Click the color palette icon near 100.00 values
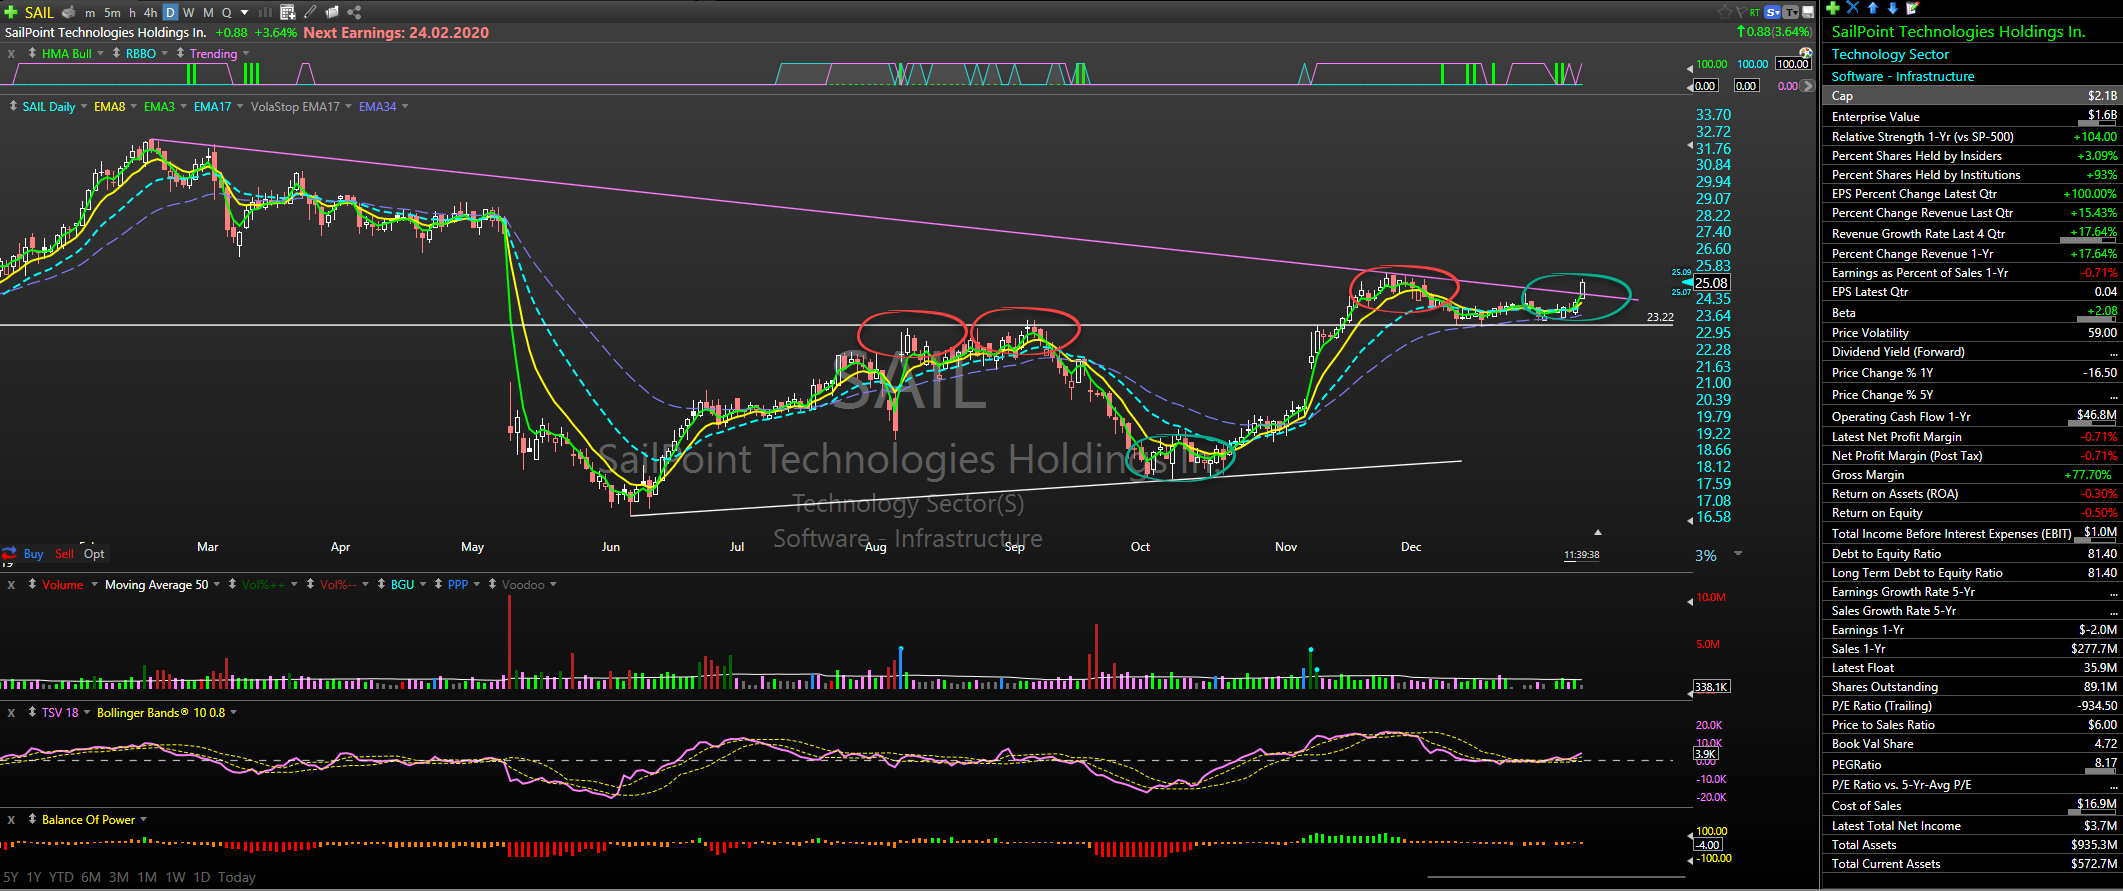This screenshot has width=2123, height=891. pyautogui.click(x=1806, y=53)
